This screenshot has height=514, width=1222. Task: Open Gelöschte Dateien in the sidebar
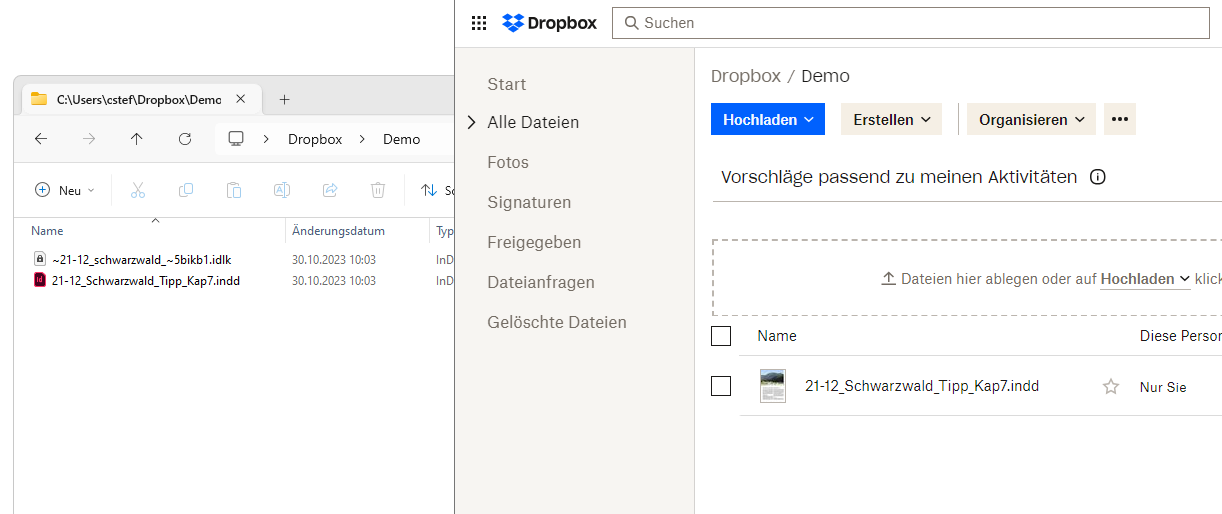[x=556, y=322]
